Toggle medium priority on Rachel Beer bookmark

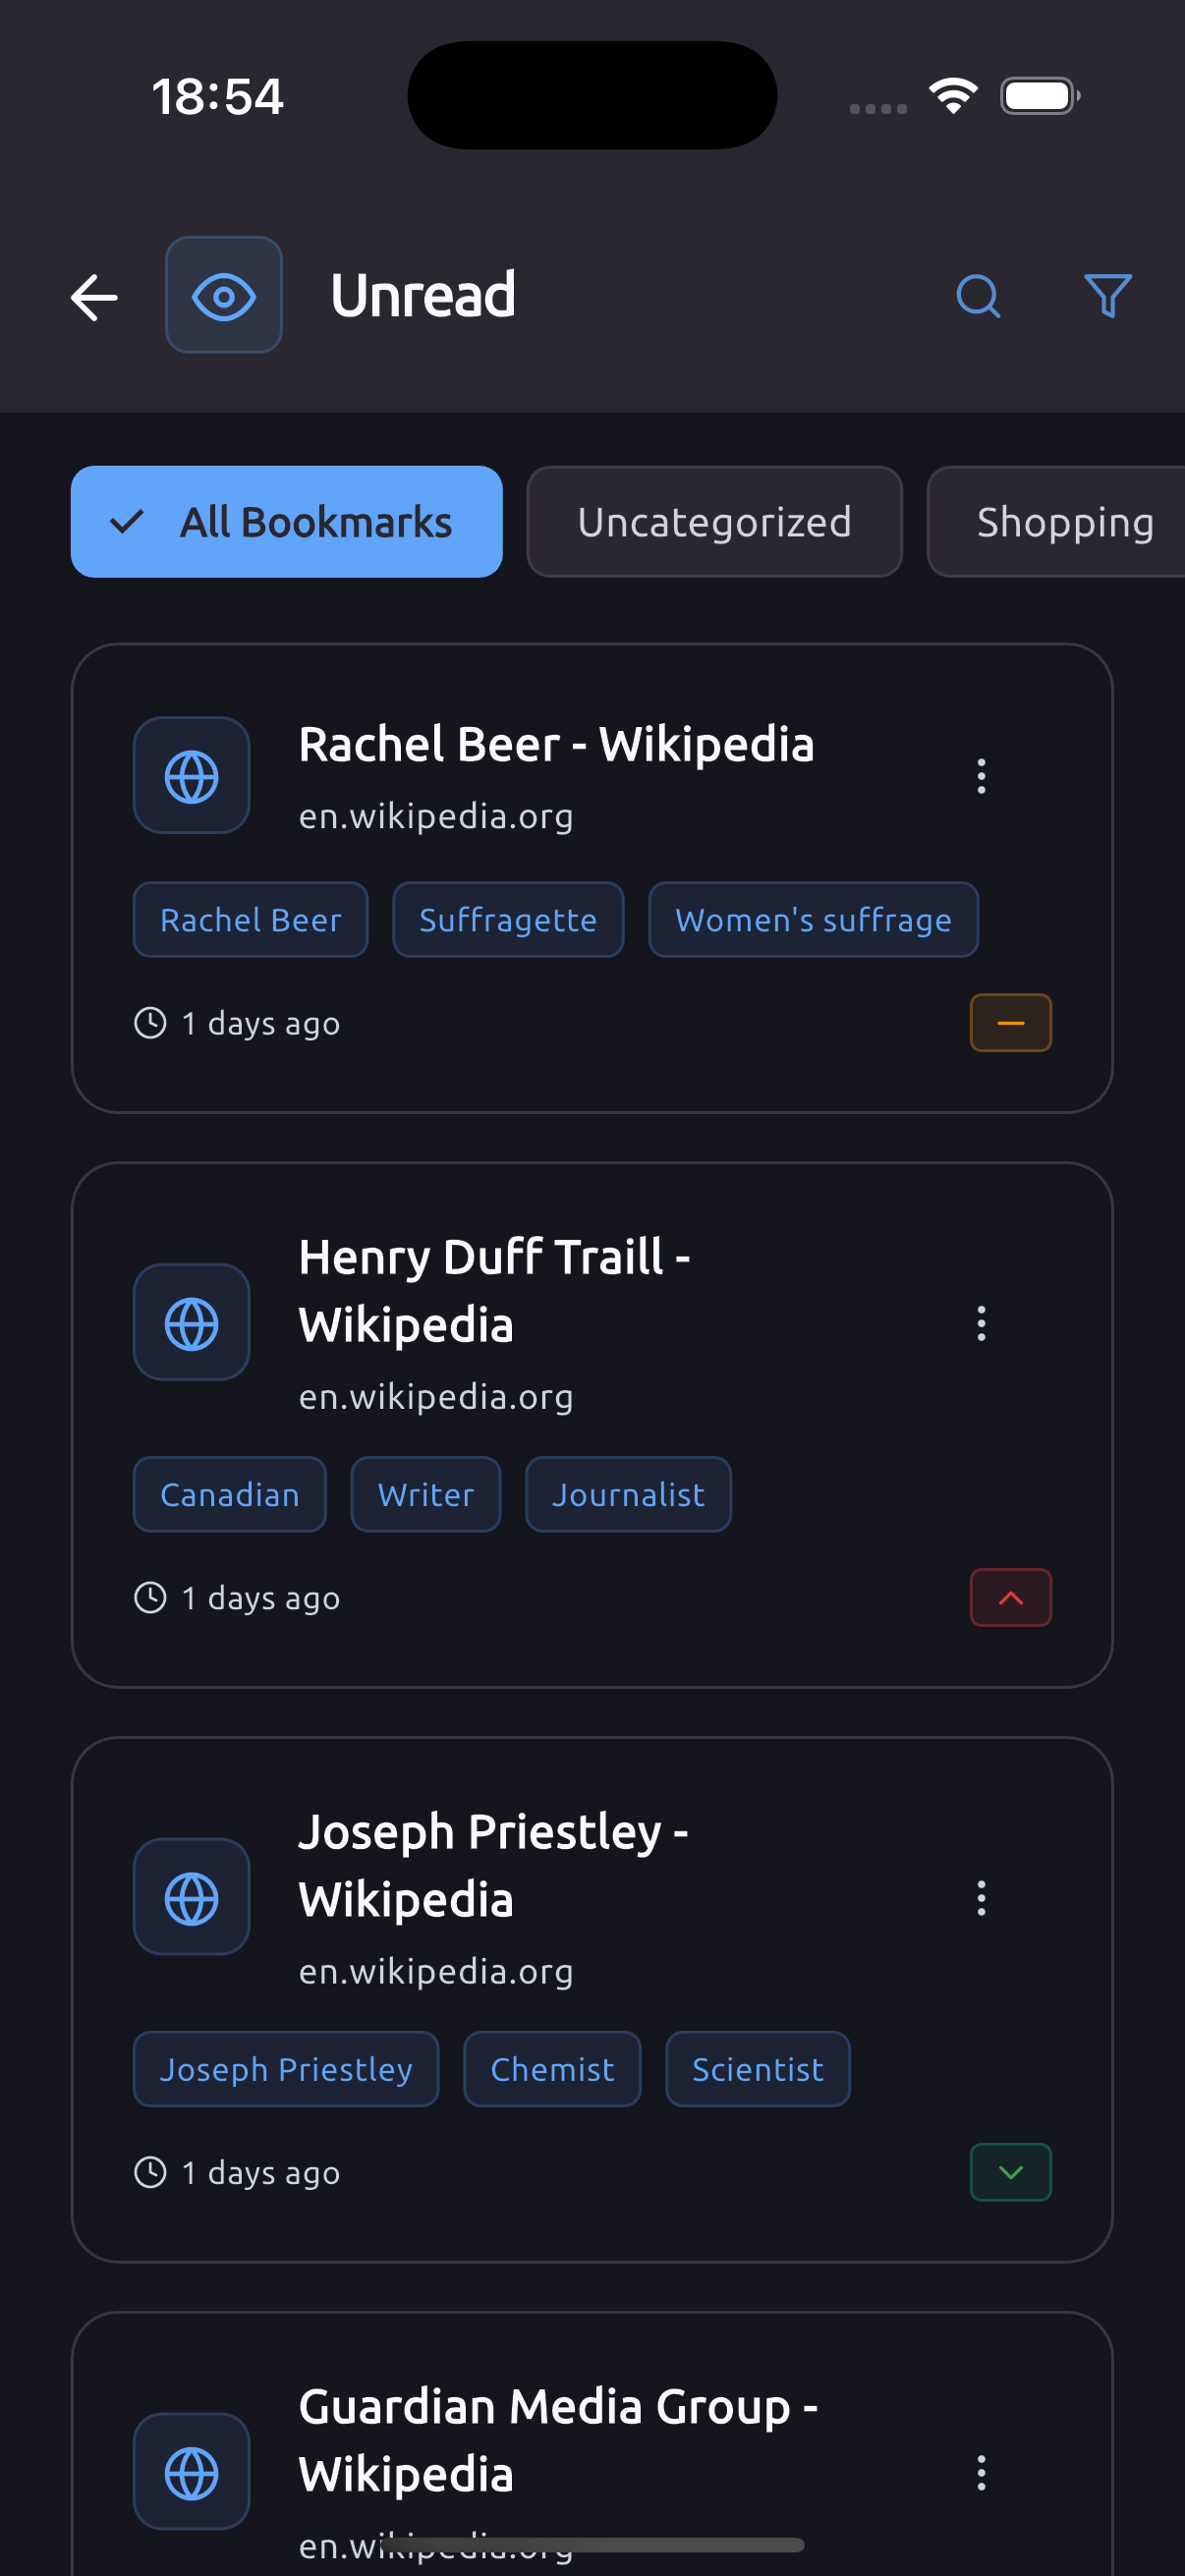[x=1010, y=1023]
